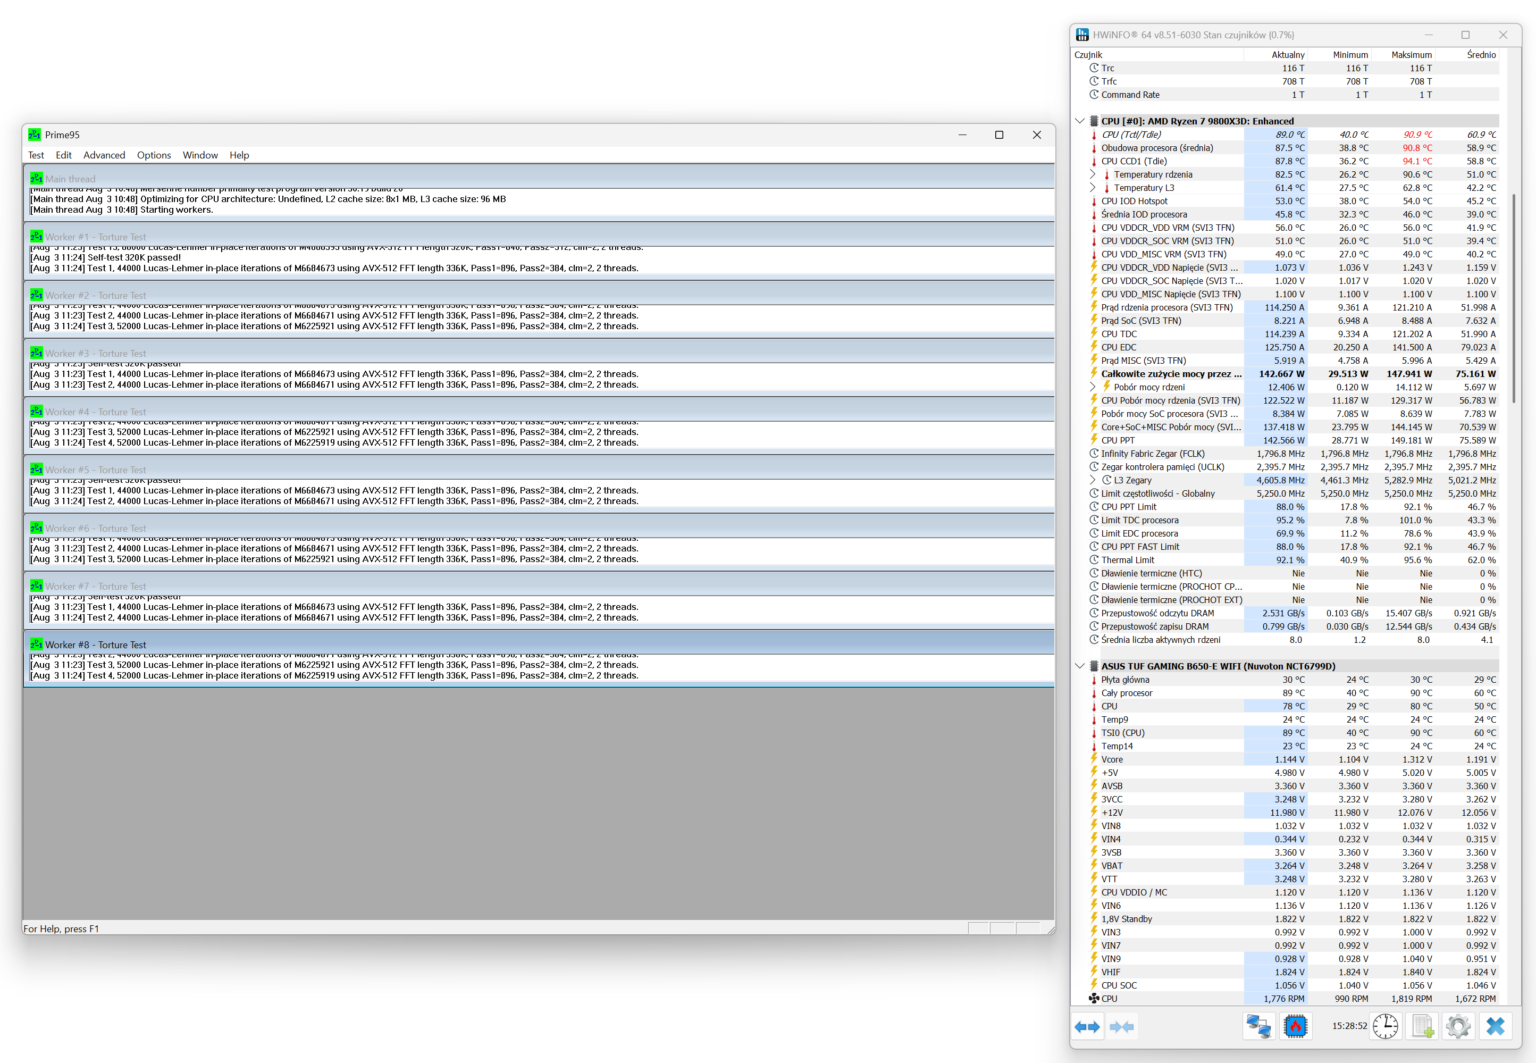Select the Worker #8 Torture Test title bar
The width and height of the screenshot is (1536, 1063).
pos(538,645)
